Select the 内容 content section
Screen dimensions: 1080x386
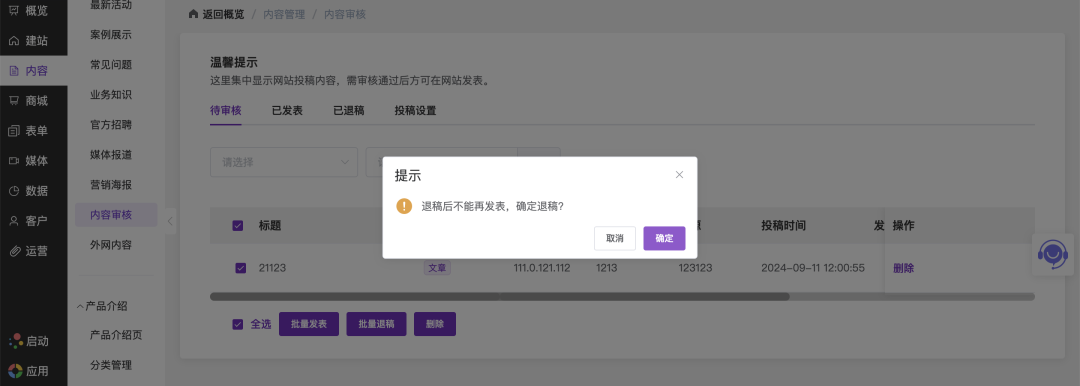(x=33, y=70)
